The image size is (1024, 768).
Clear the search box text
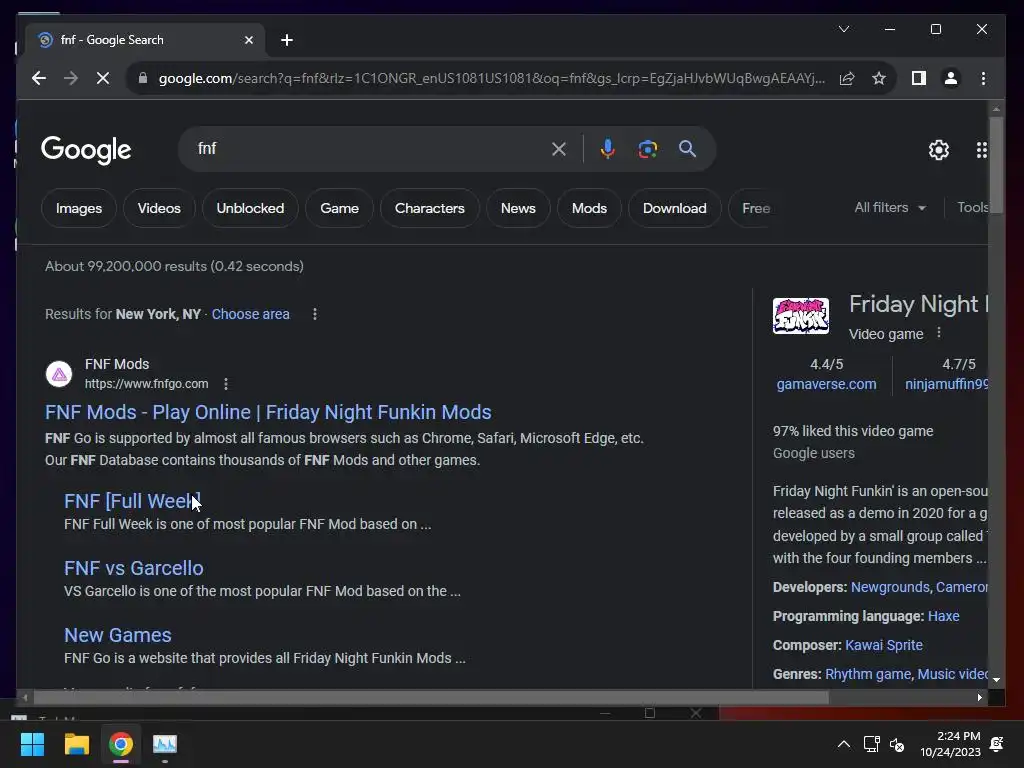click(x=559, y=149)
